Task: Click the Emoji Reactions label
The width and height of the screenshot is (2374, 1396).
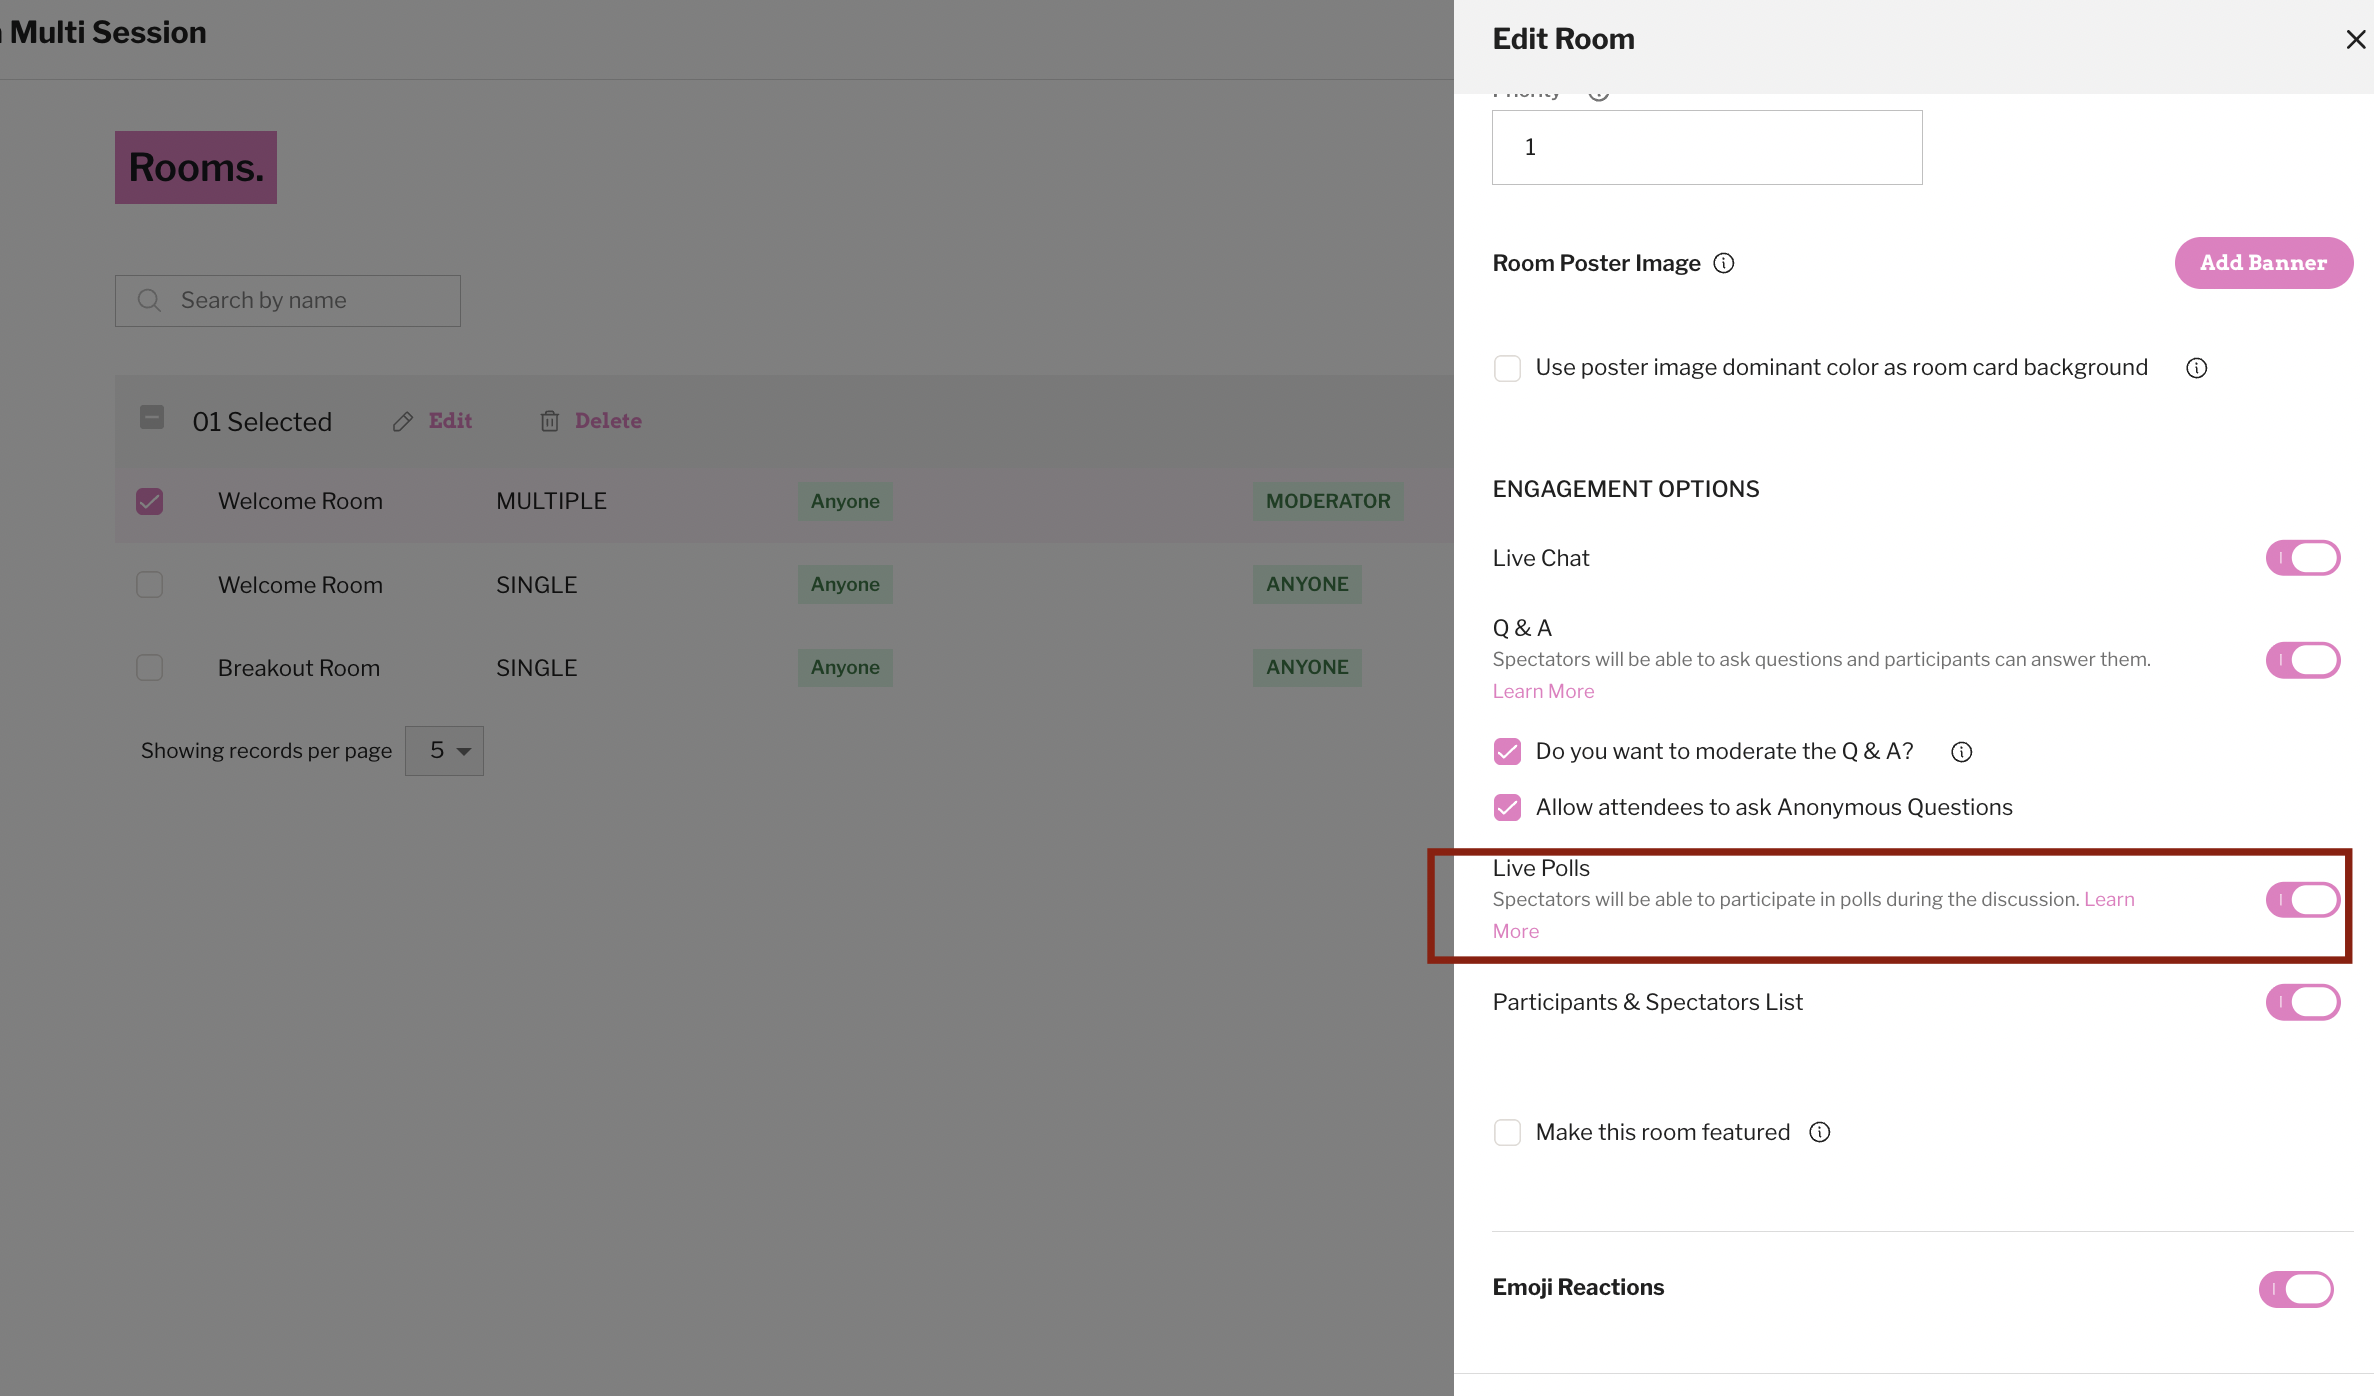Action: coord(1577,1287)
